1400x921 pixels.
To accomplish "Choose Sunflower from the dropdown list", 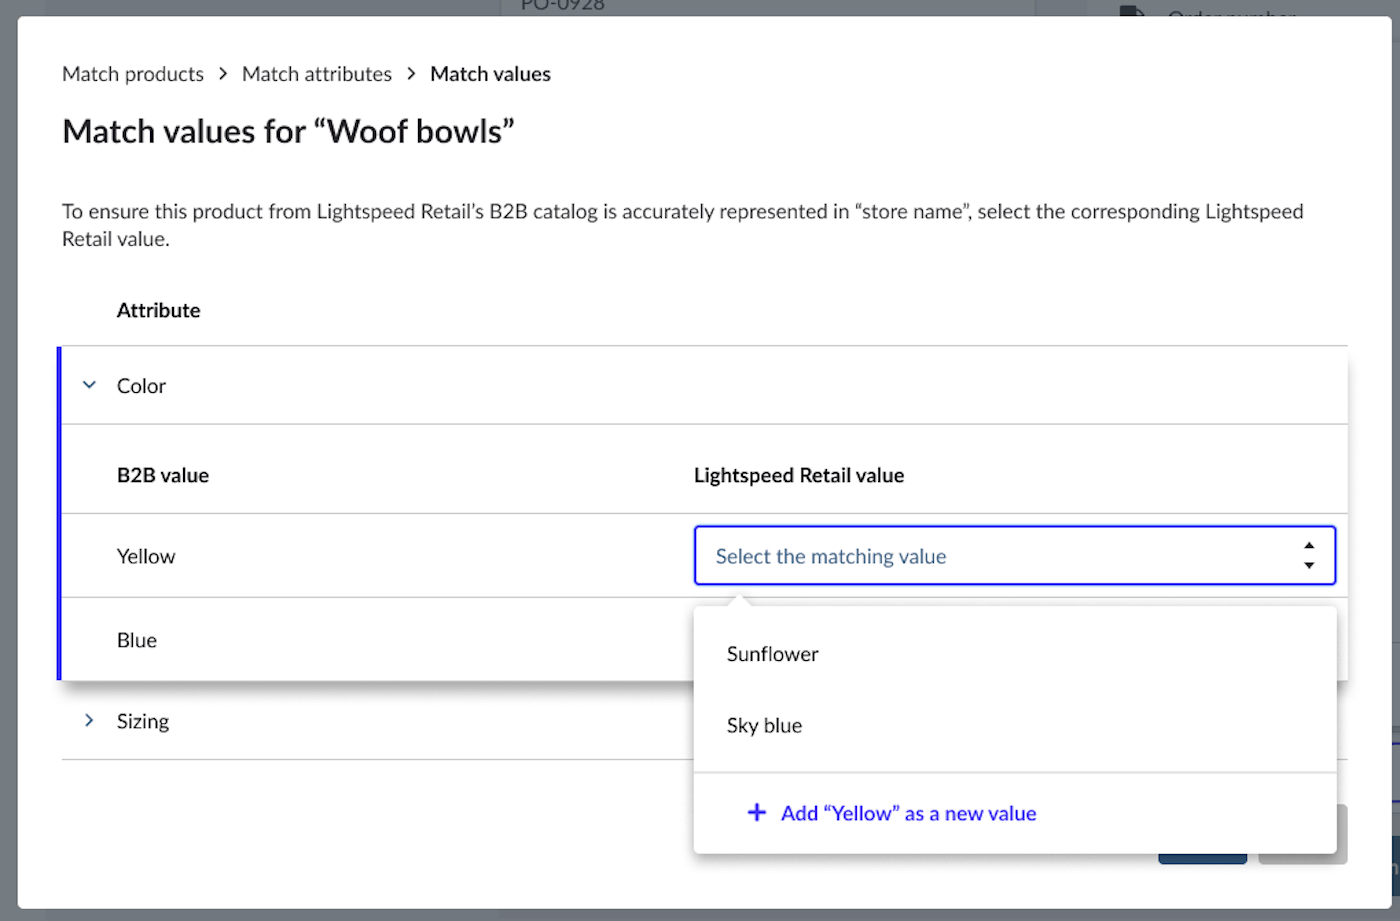I will pos(772,654).
